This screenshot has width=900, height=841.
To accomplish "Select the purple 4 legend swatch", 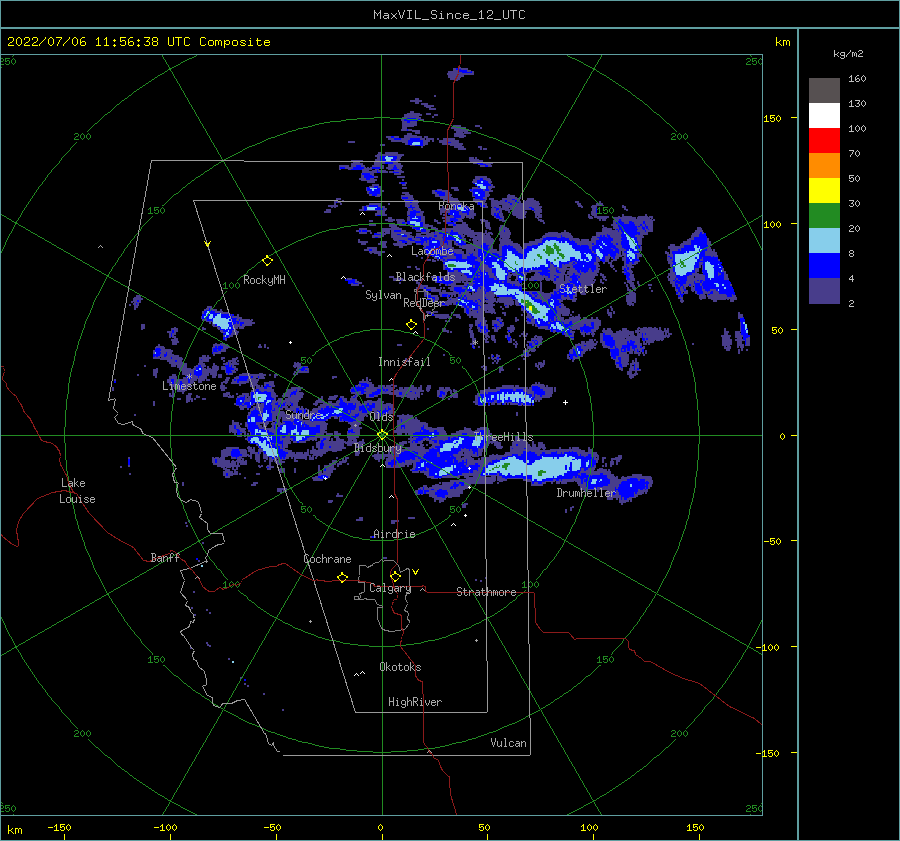I will click(824, 290).
